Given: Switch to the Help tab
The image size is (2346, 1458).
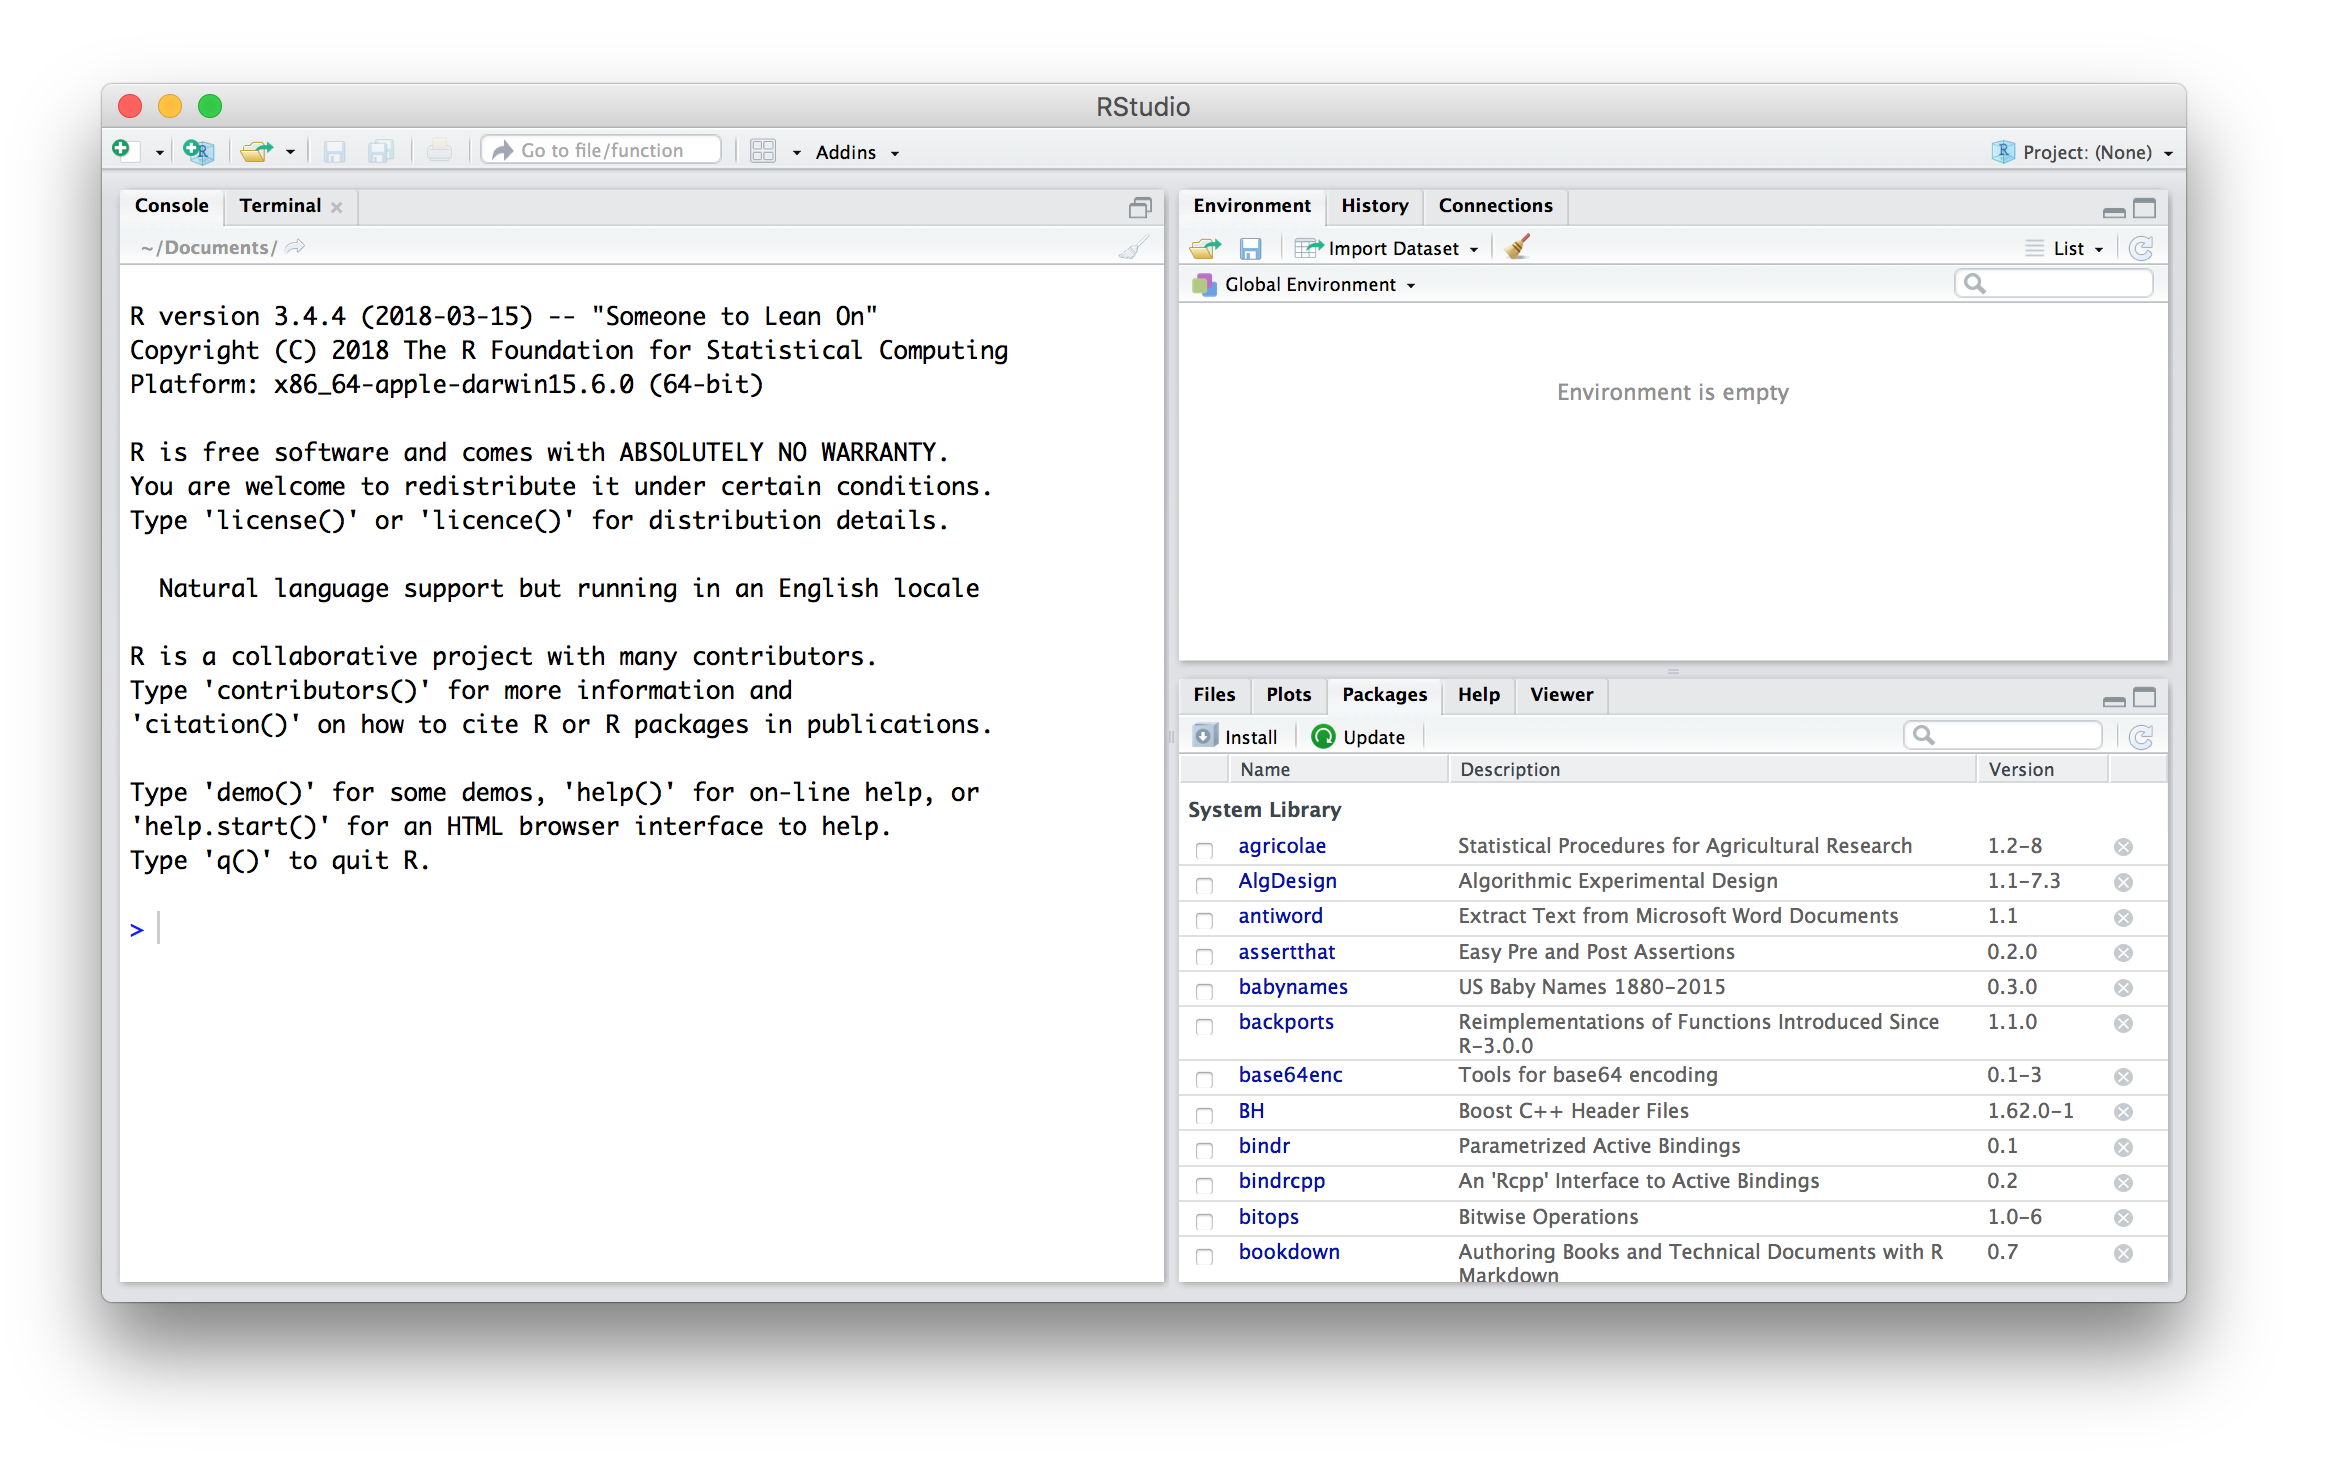Looking at the screenshot, I should 1478,695.
